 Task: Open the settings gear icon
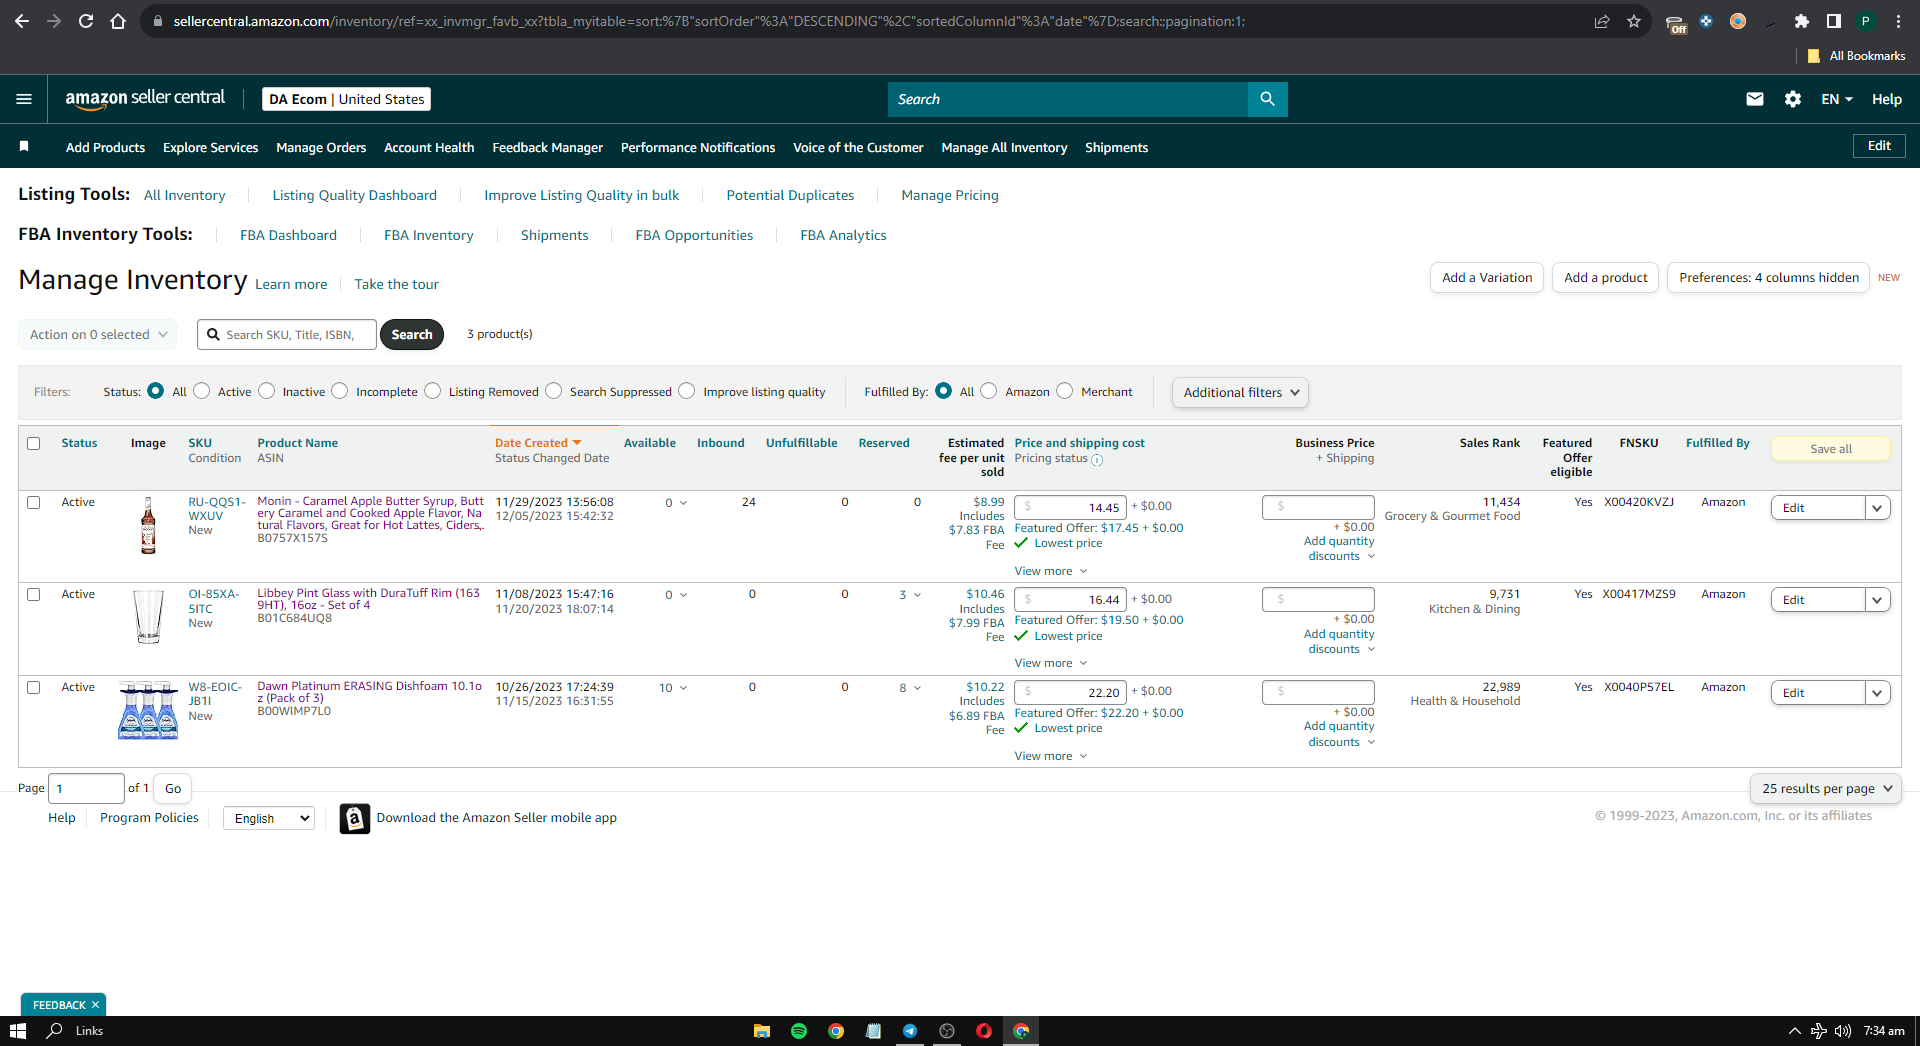coord(1793,99)
